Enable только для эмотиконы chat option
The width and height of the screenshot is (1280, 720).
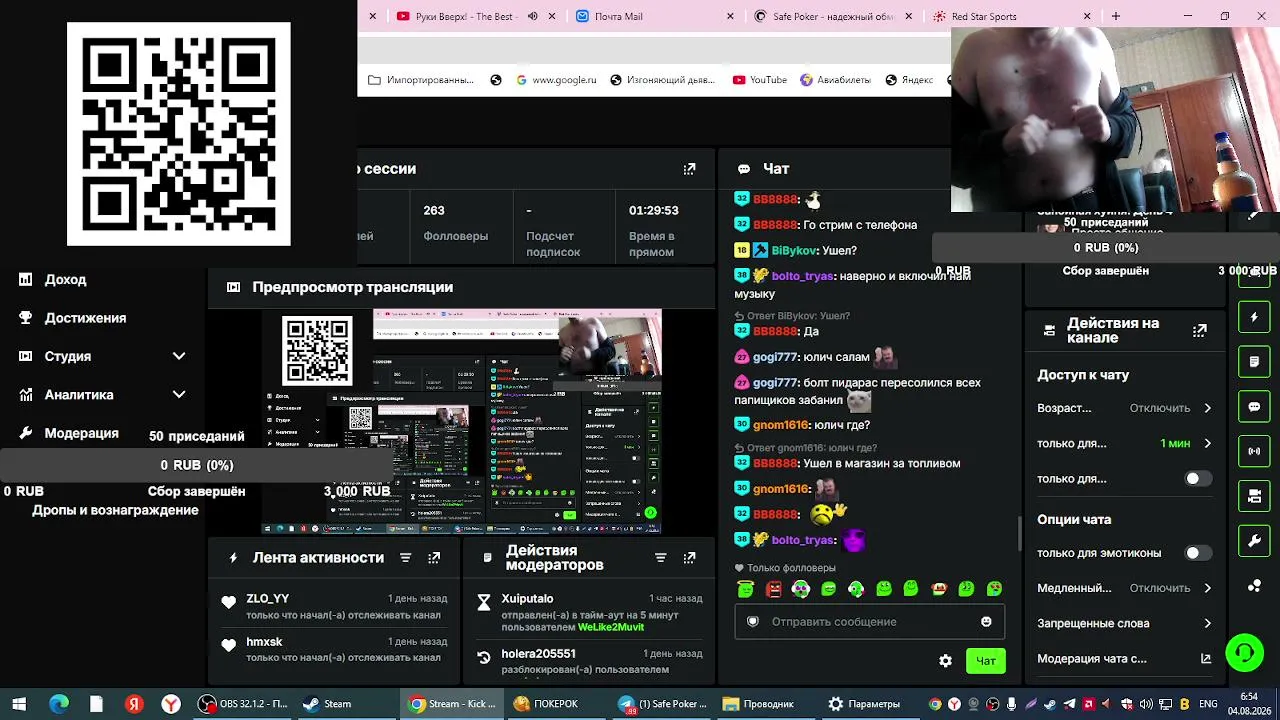click(x=1198, y=553)
